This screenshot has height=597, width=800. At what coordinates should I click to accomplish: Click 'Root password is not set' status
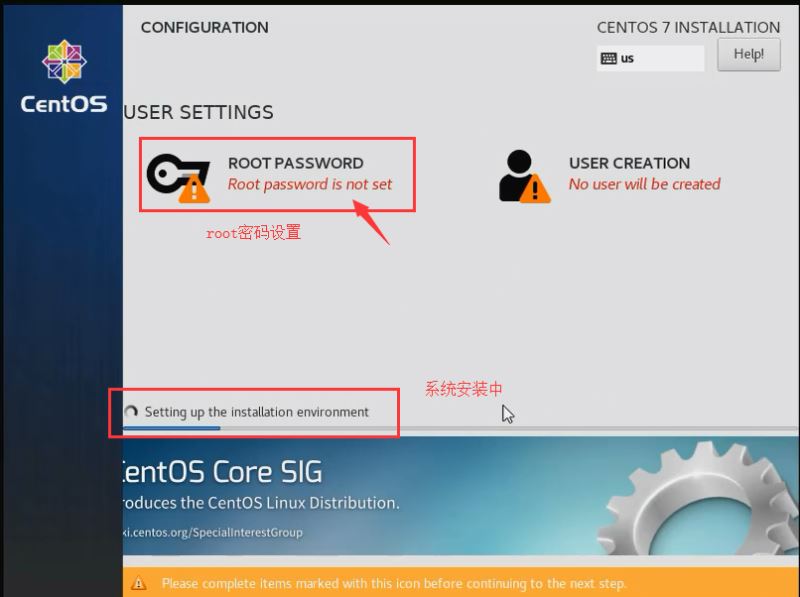pos(310,184)
